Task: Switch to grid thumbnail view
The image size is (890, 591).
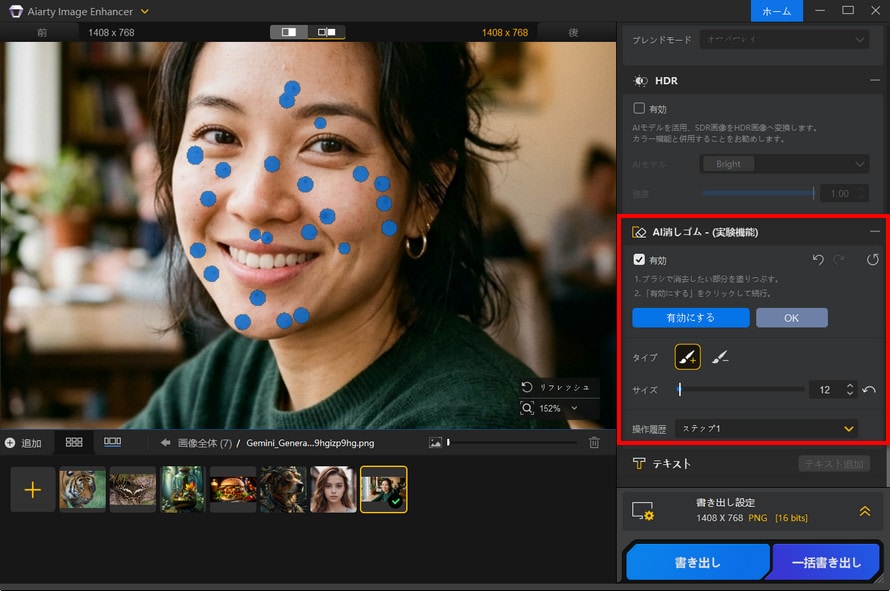Action: (x=73, y=442)
